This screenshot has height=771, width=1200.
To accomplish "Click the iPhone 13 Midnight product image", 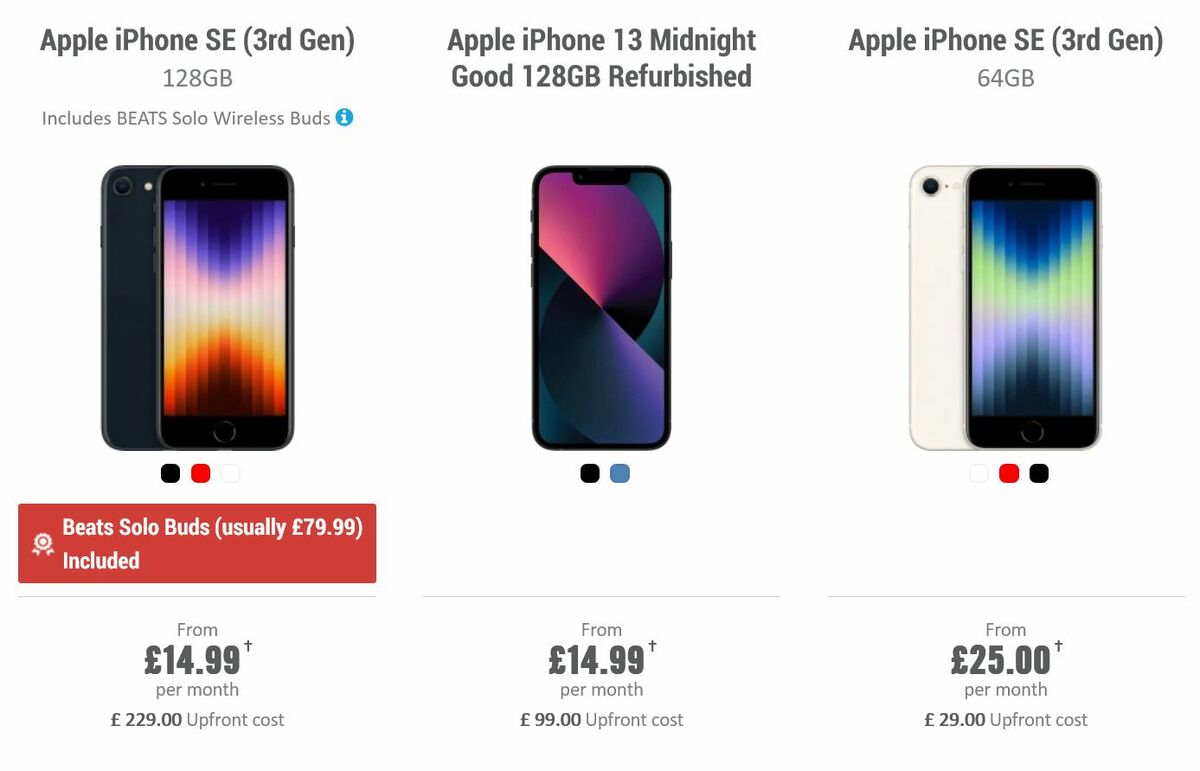I will click(x=601, y=305).
